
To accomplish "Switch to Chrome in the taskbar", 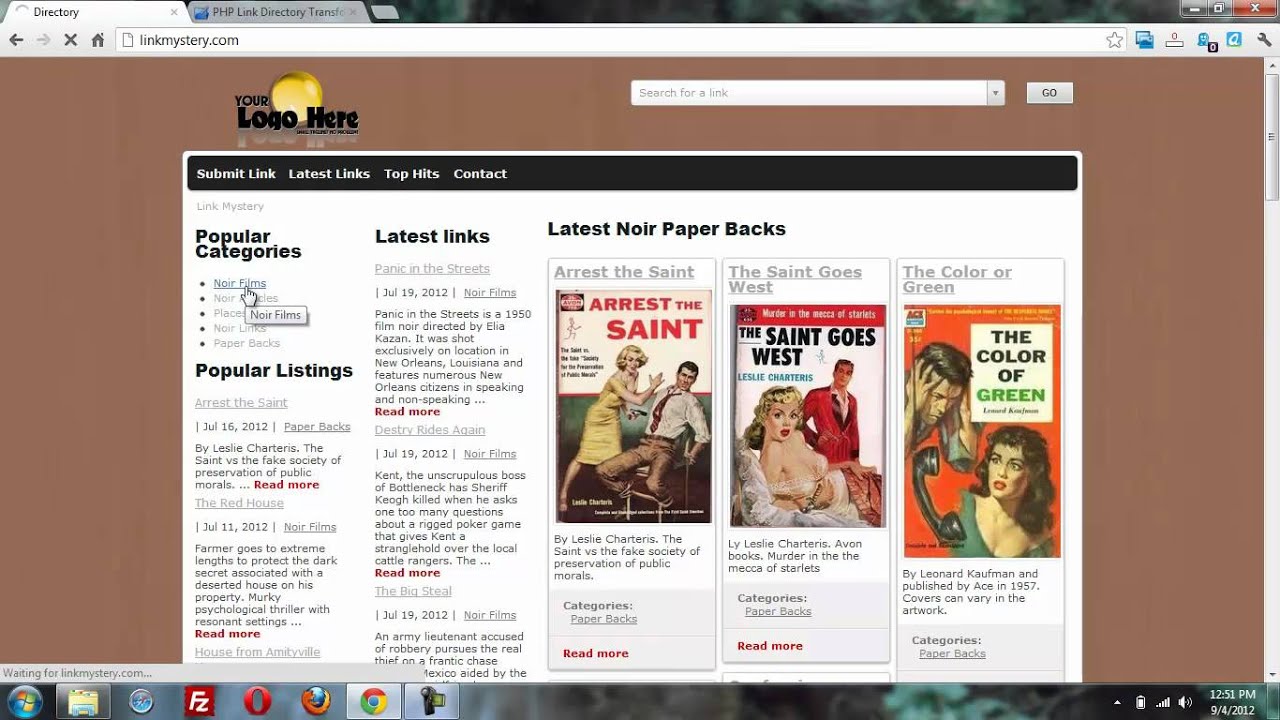I will point(374,701).
